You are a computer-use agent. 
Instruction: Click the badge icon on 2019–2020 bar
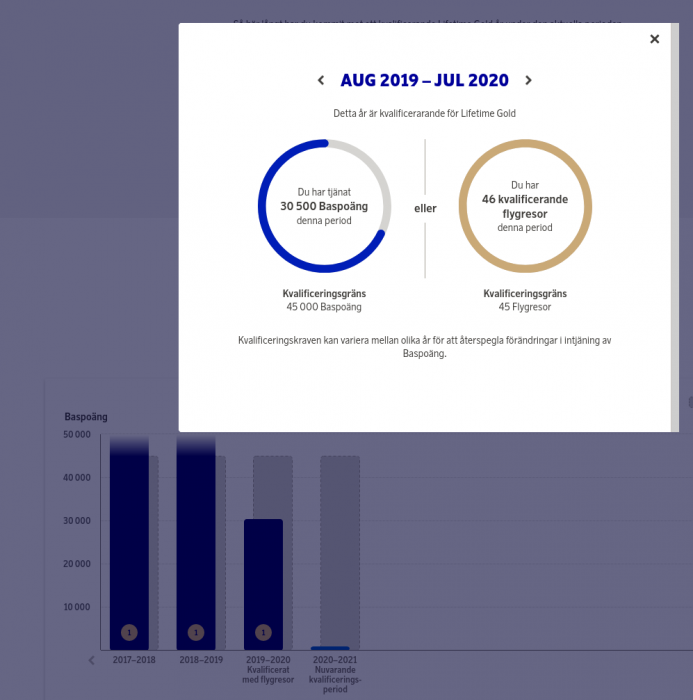coord(263,632)
